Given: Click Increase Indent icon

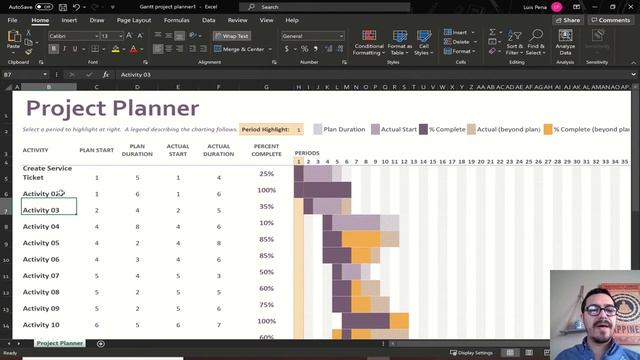Looking at the screenshot, I should 203,49.
